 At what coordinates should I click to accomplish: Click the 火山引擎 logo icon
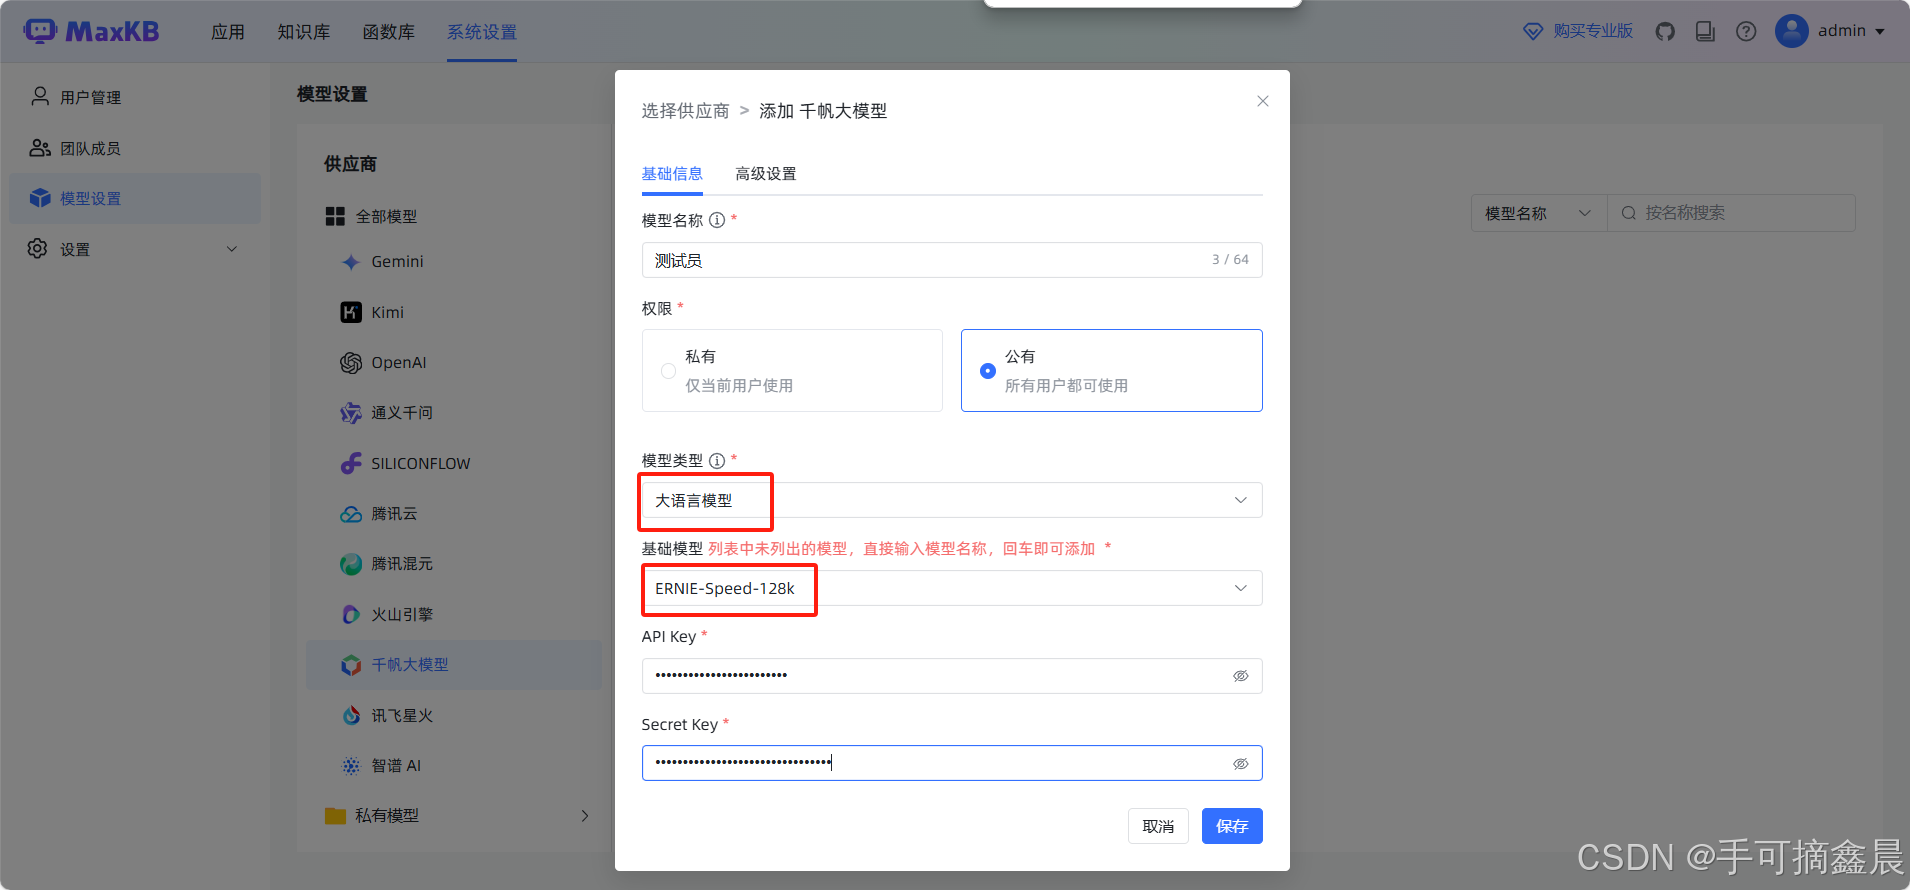click(351, 614)
